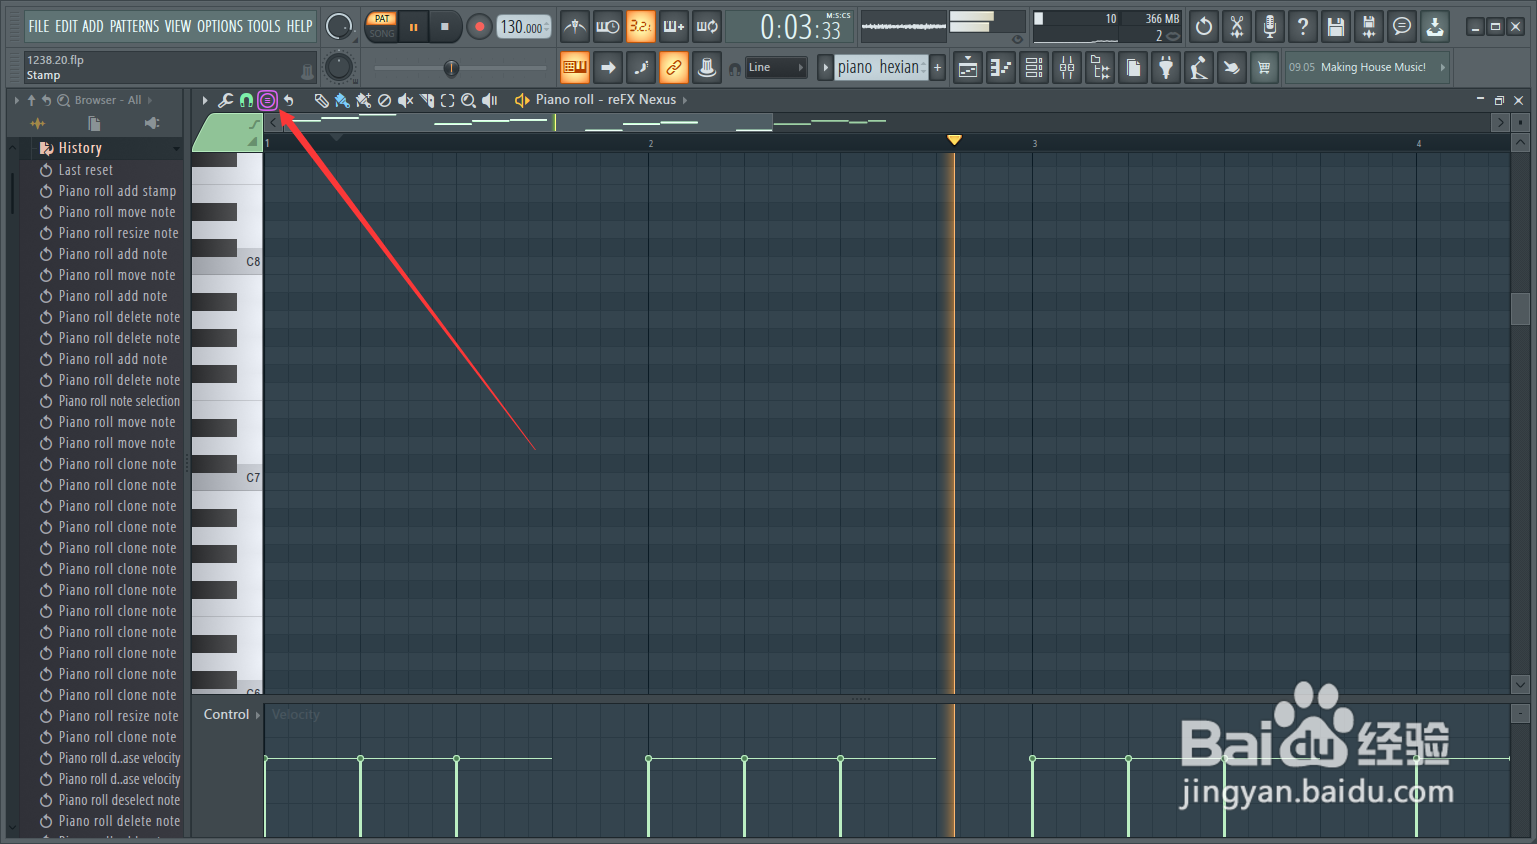Image resolution: width=1537 pixels, height=844 pixels.
Task: Open the content library shopping cart icon
Action: pos(1265,68)
